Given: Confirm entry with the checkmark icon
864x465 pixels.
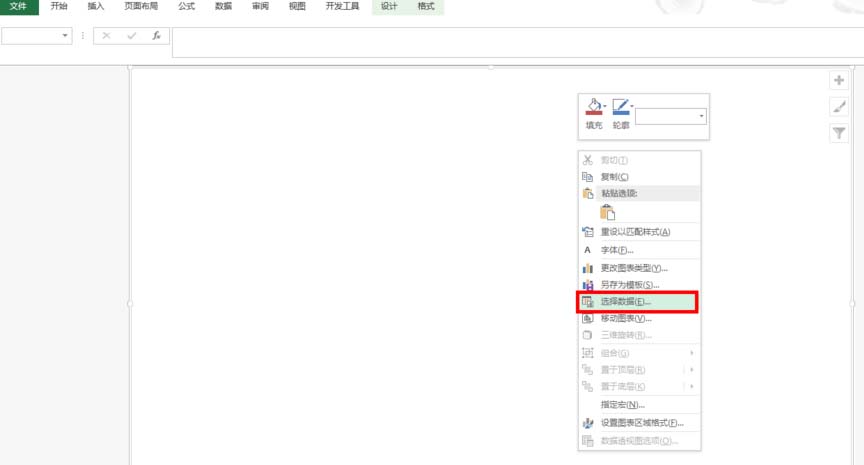Looking at the screenshot, I should 132,36.
